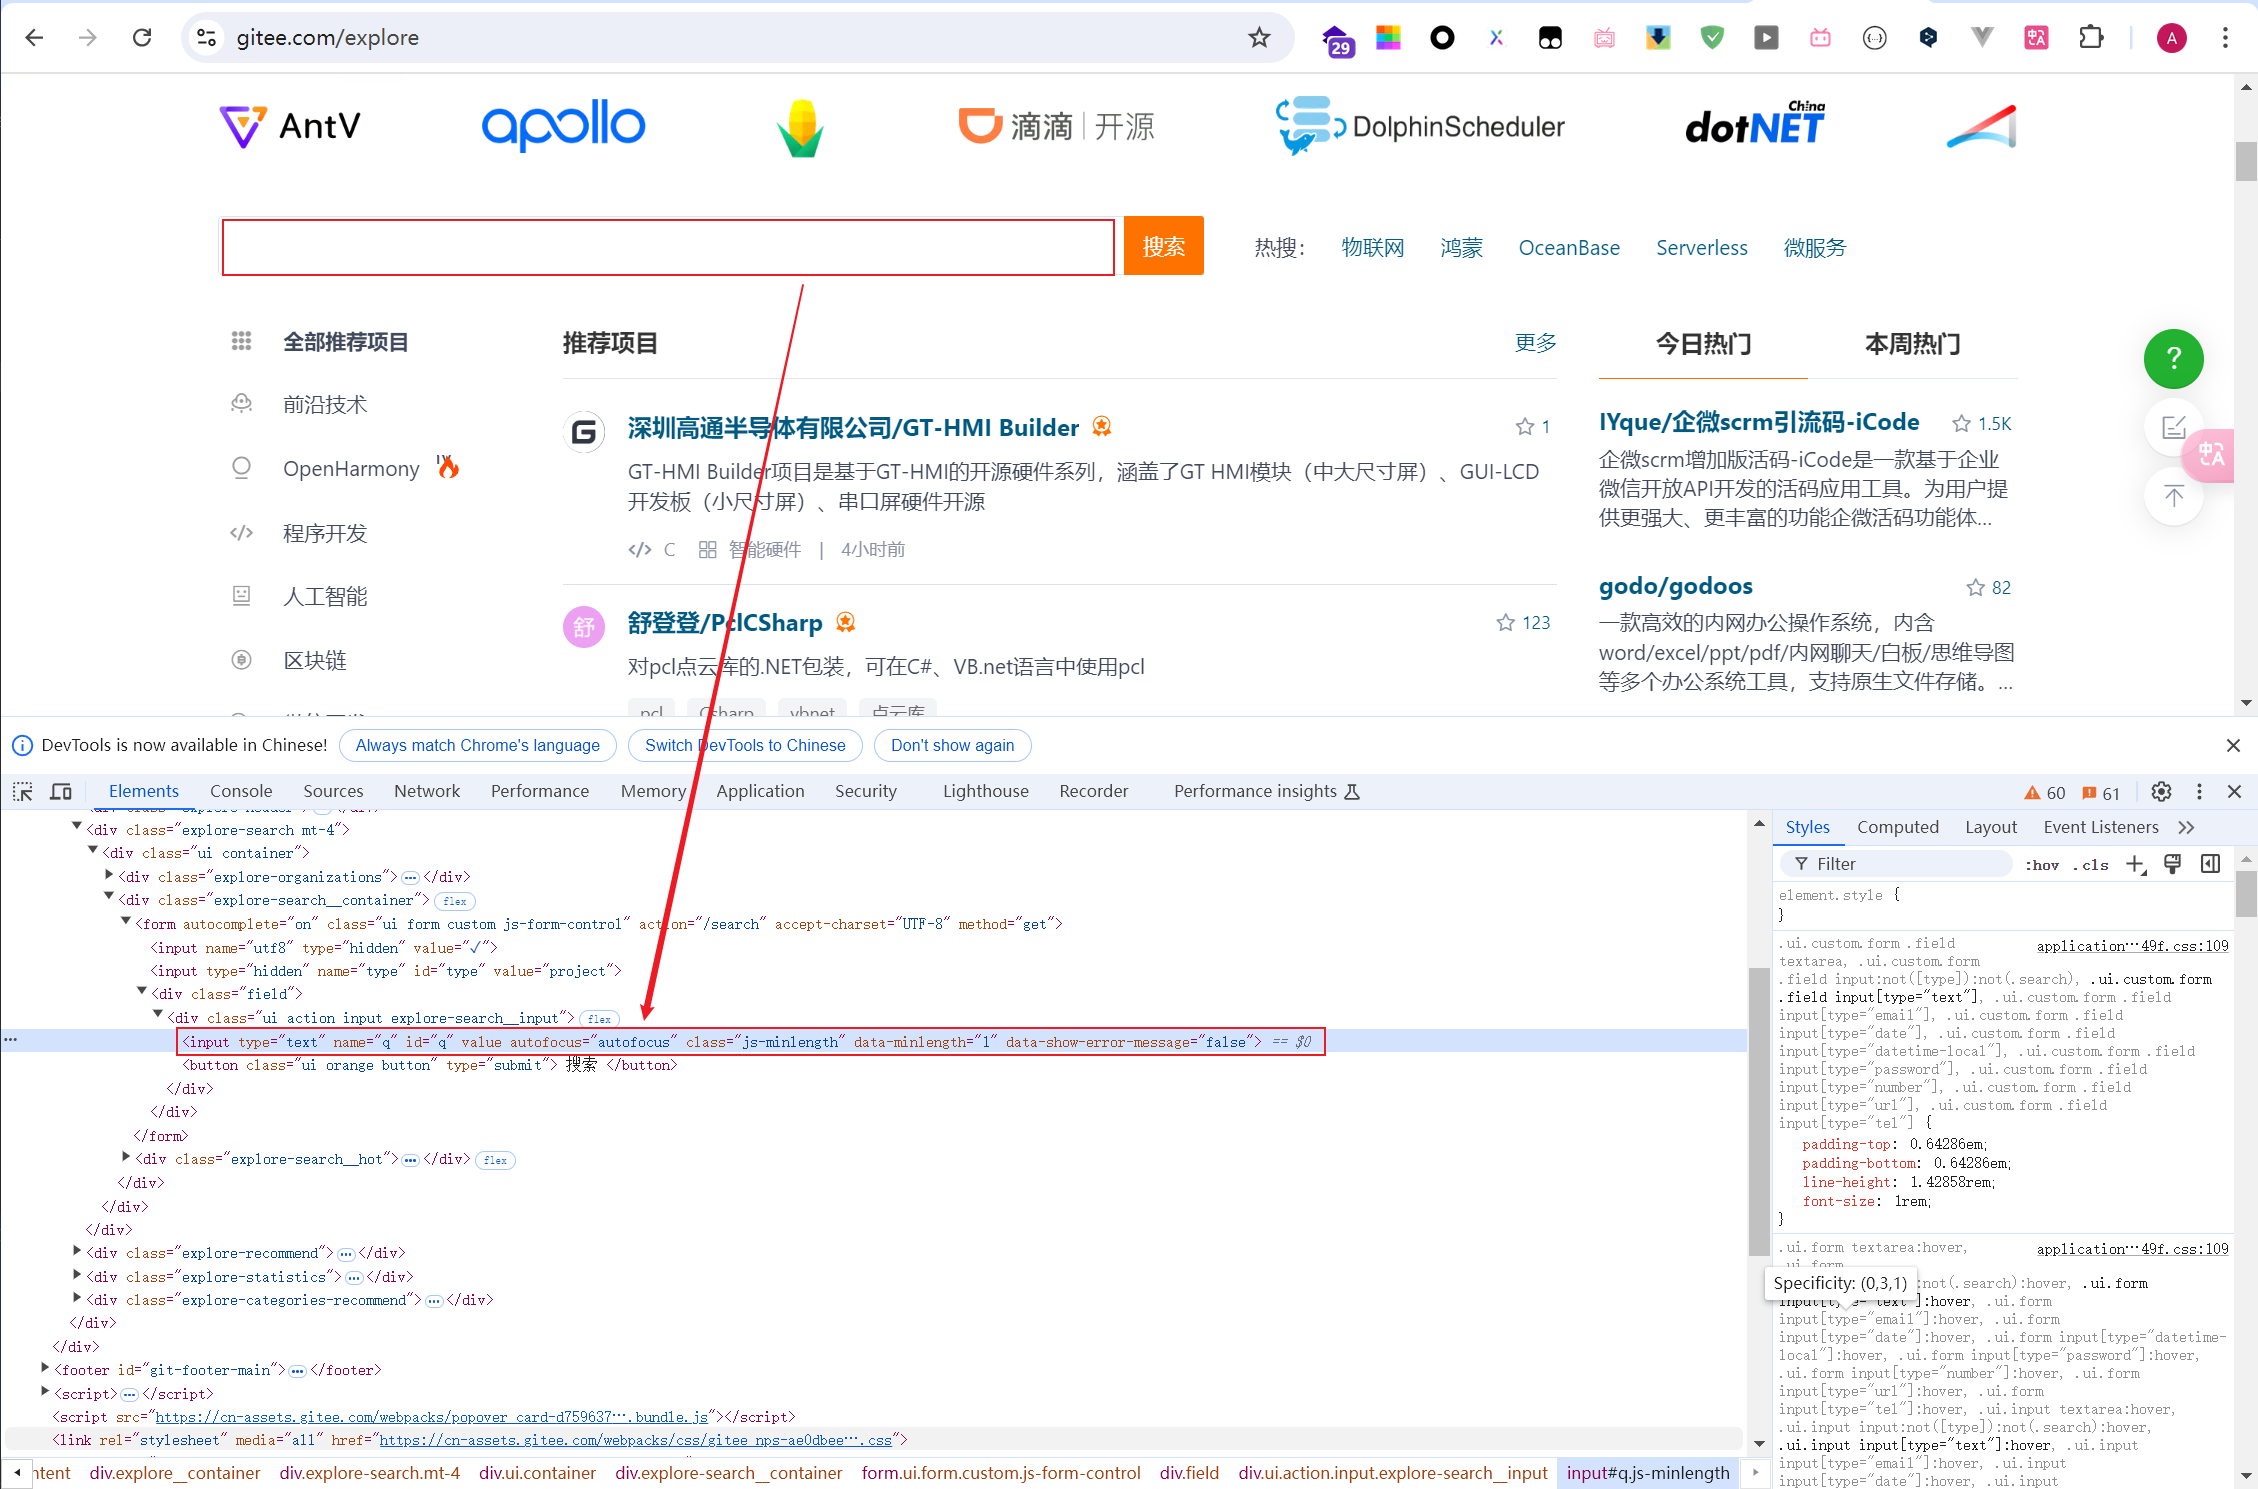Viewport: 2258px width, 1489px height.
Task: Toggle the .cls class editor
Action: pos(2091,865)
